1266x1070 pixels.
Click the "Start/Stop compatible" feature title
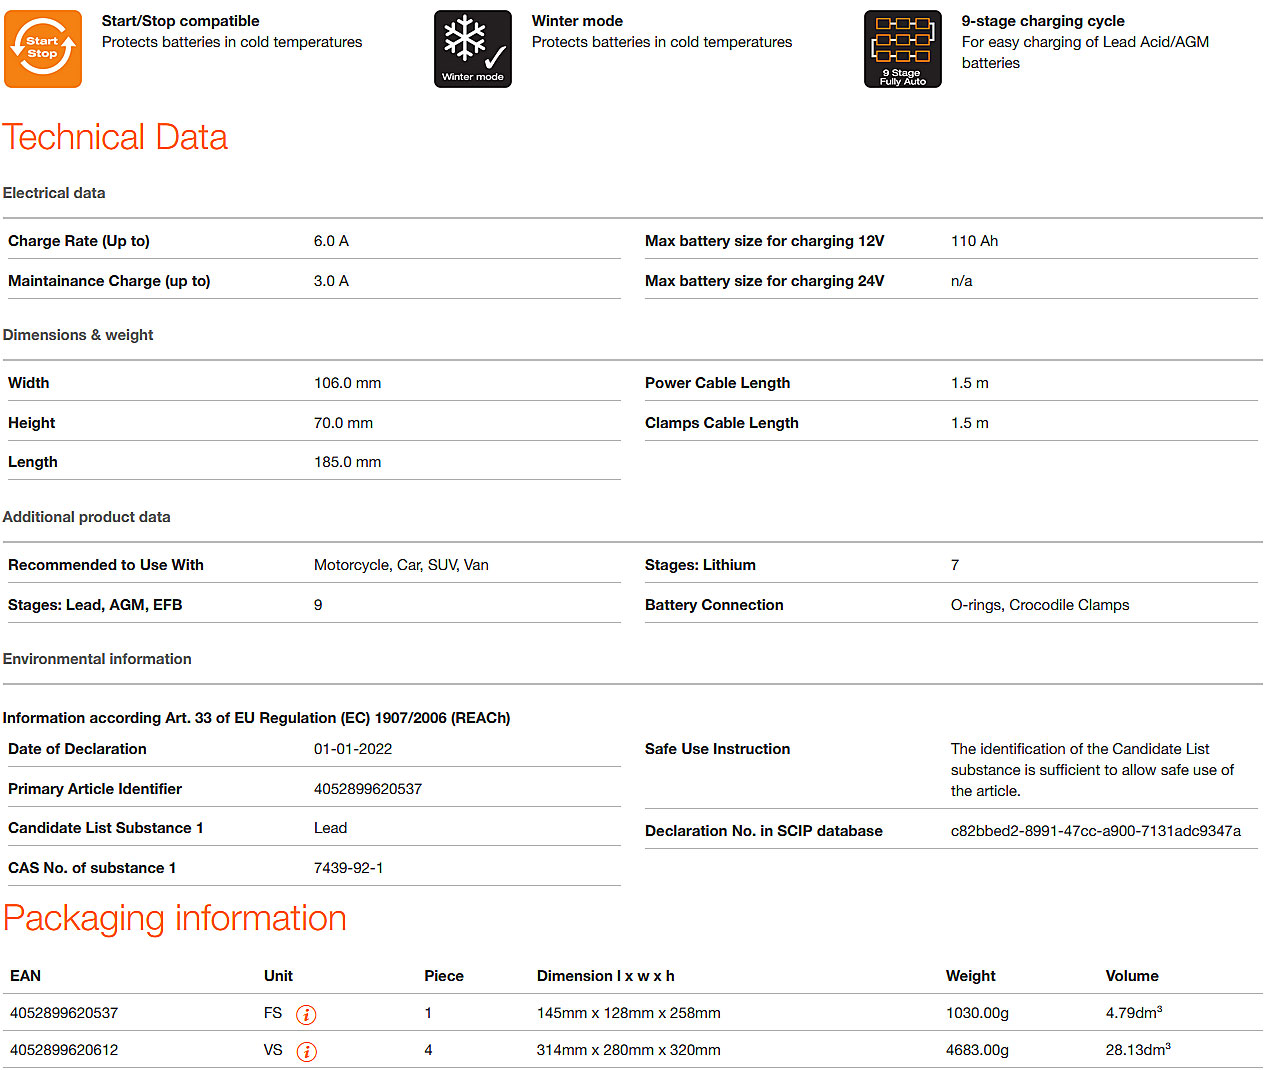tap(180, 21)
